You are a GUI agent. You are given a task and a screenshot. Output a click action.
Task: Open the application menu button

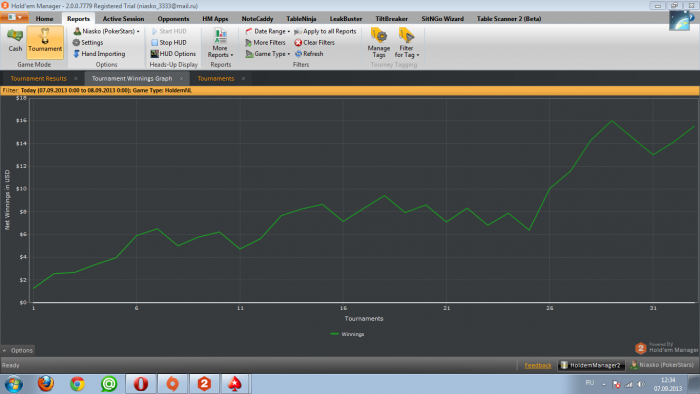14,17
